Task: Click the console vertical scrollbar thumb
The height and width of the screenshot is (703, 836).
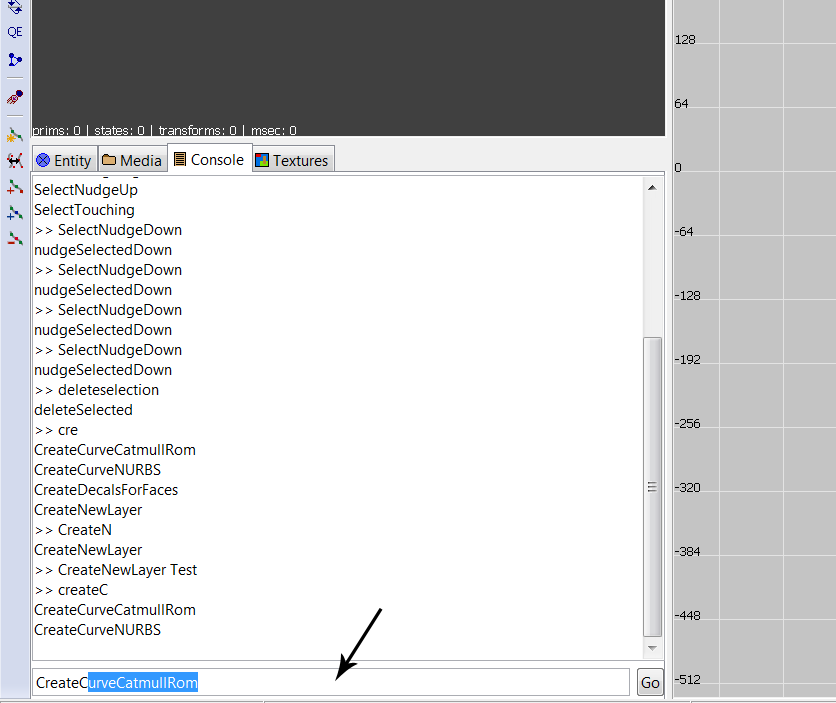Action: 652,487
